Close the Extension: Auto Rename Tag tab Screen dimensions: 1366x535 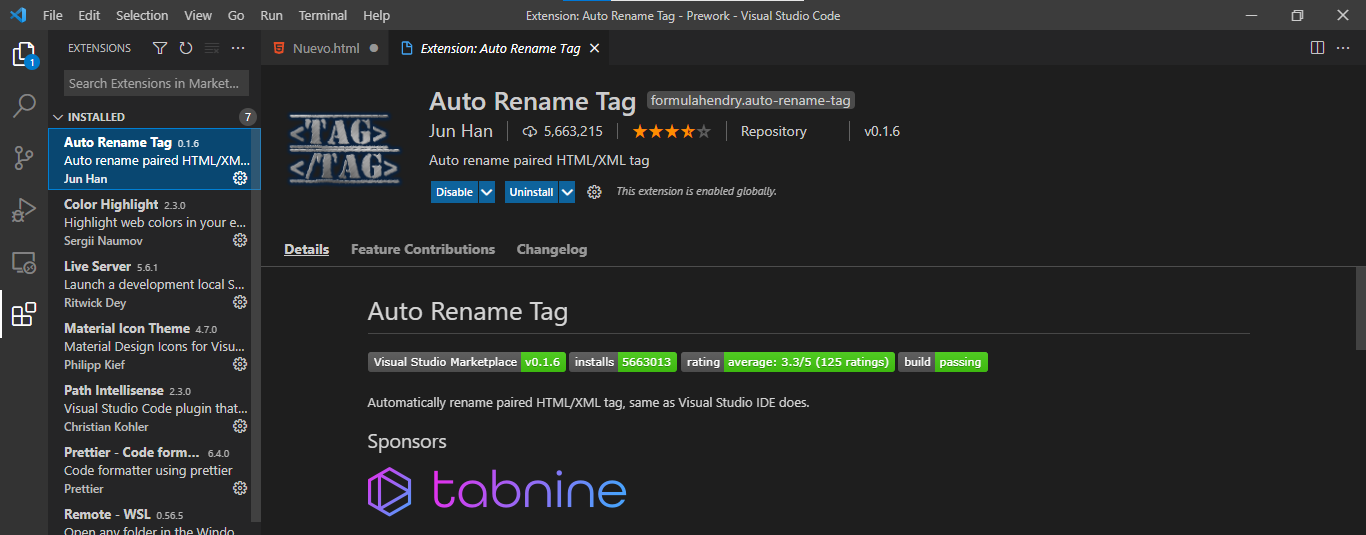click(x=594, y=48)
